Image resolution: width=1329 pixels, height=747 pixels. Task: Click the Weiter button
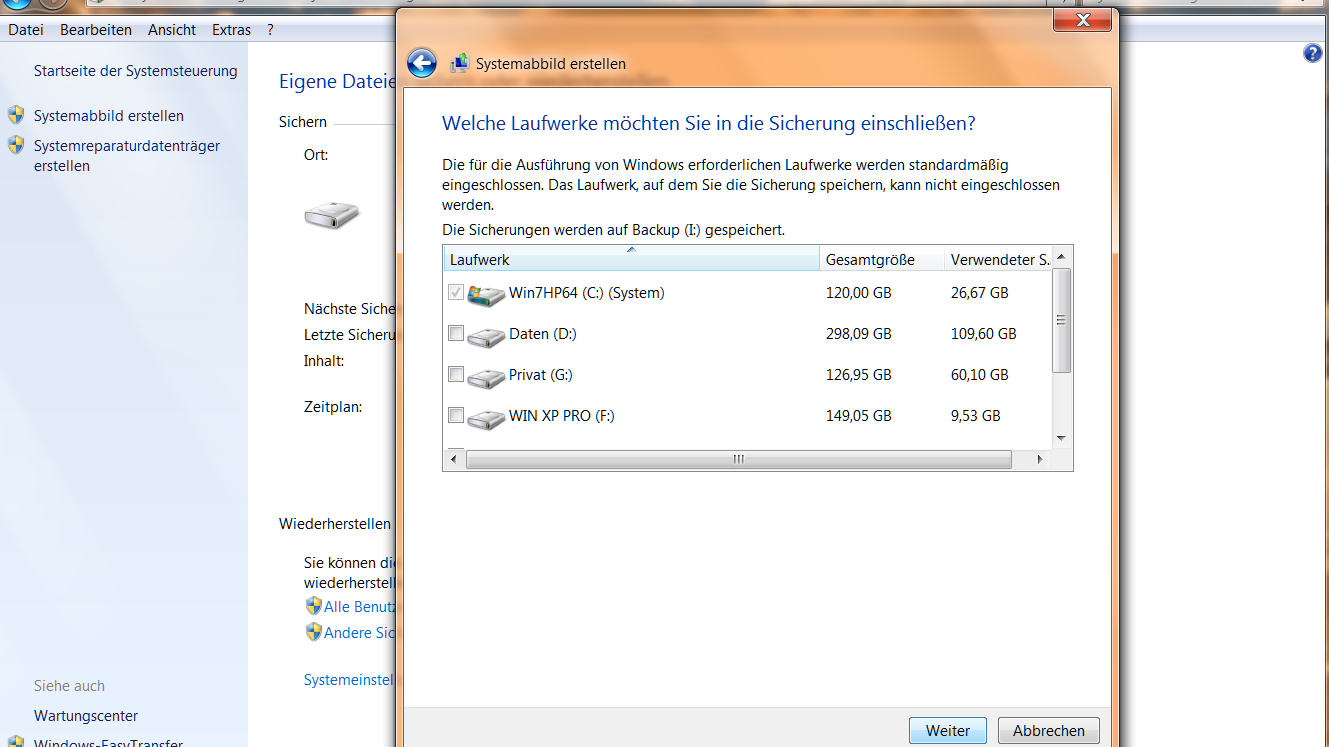[x=948, y=731]
